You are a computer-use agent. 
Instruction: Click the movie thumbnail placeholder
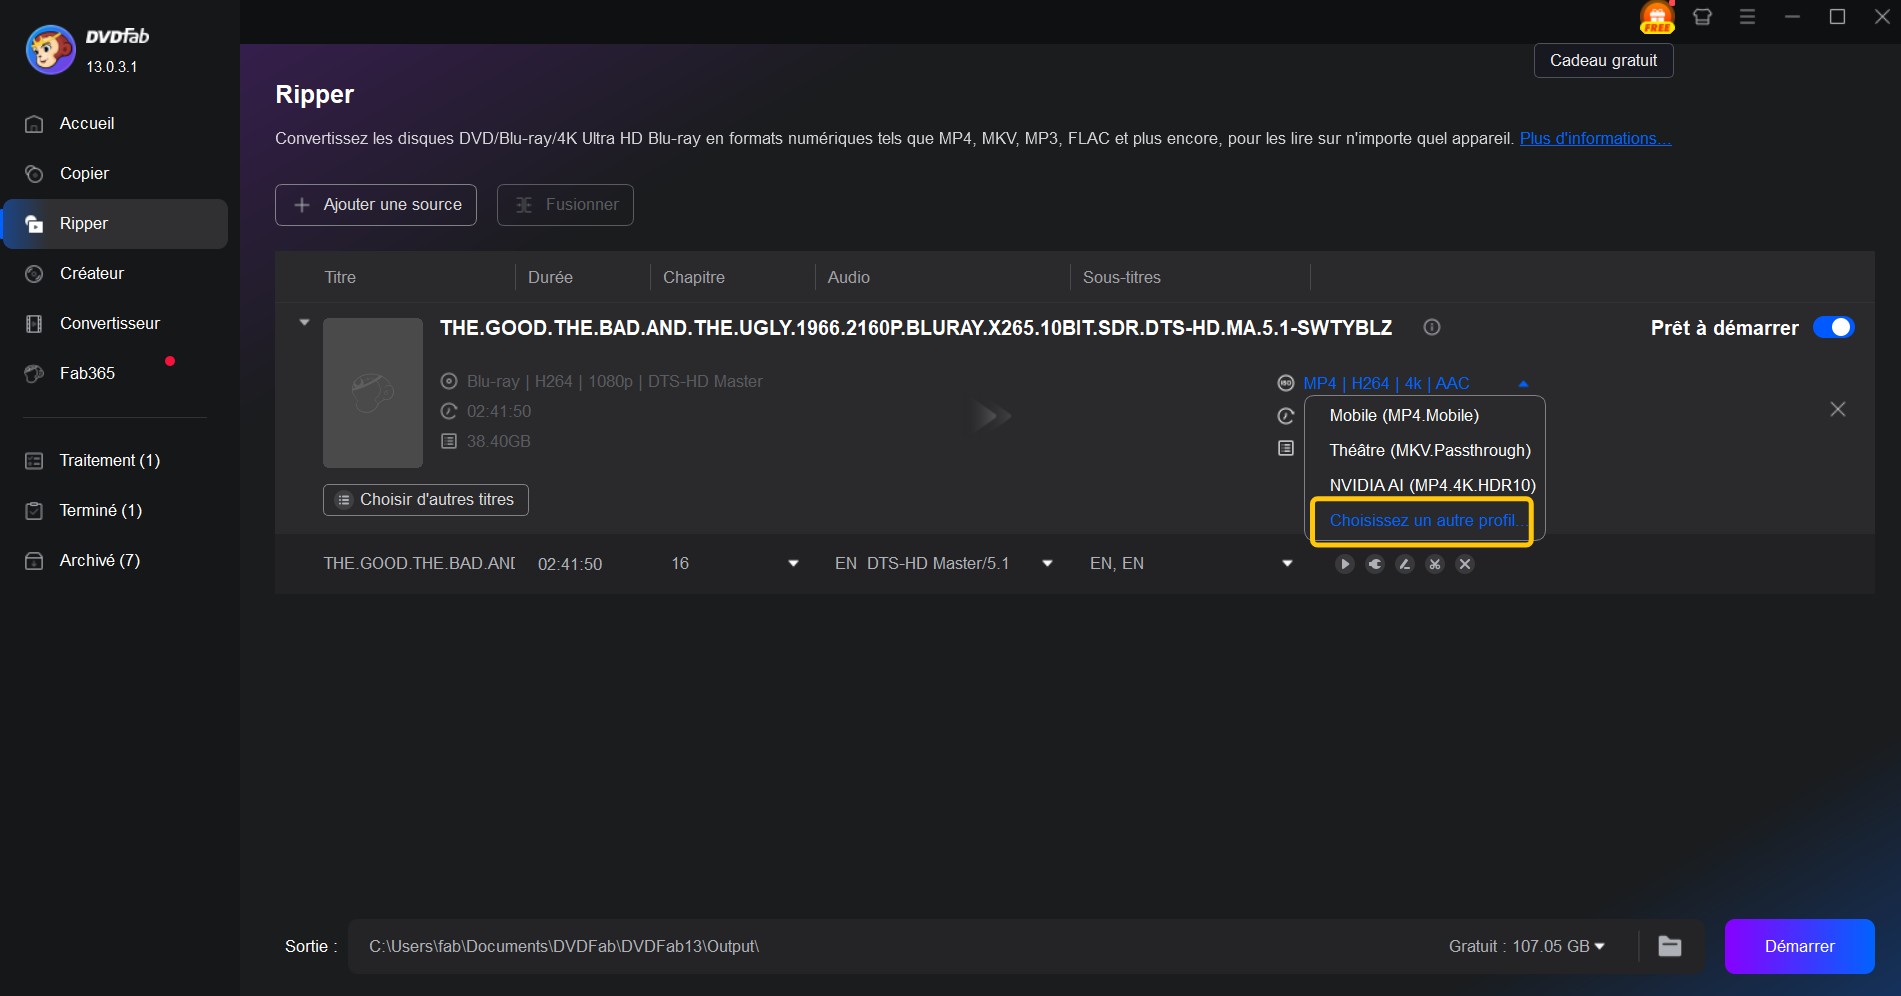pyautogui.click(x=373, y=393)
